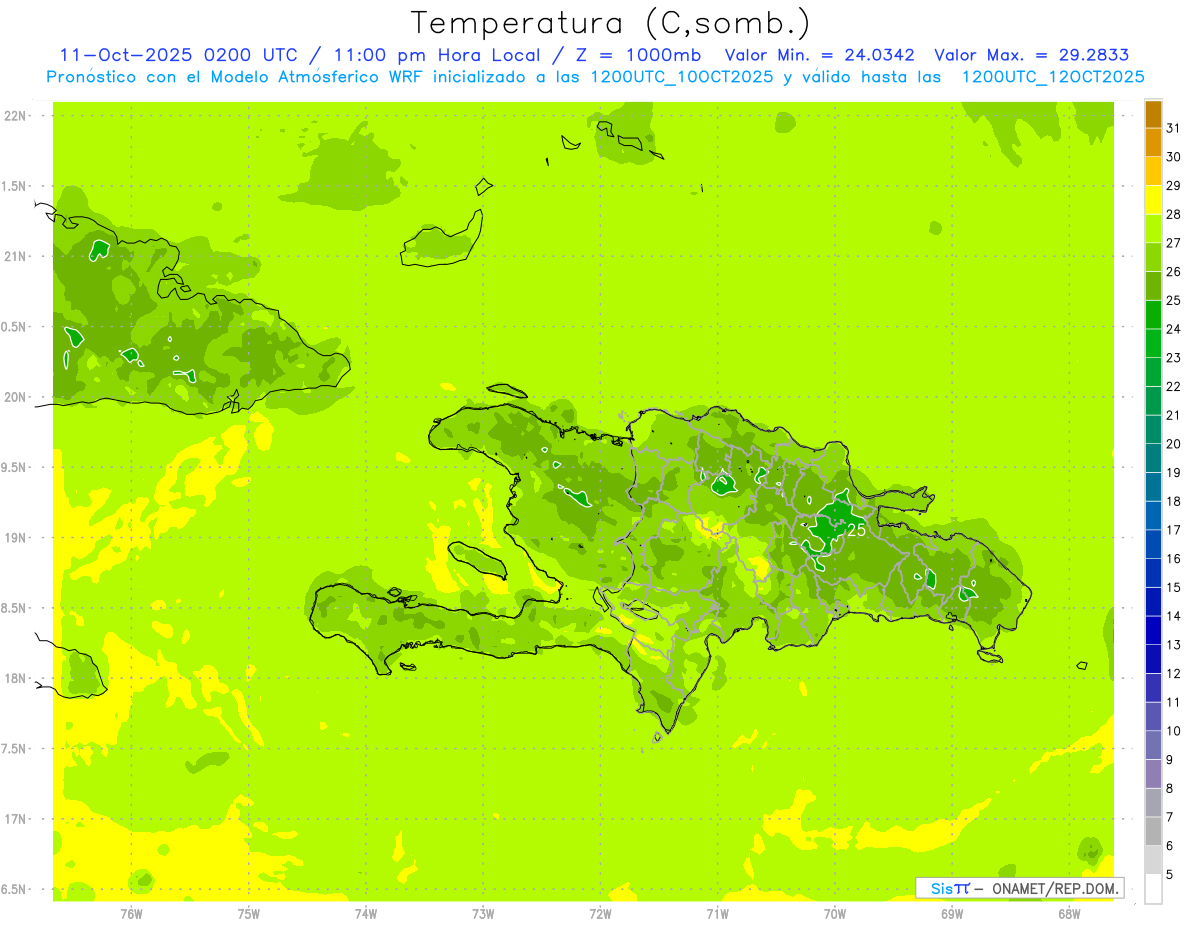Click the gray legend swatch between 6 and 7
This screenshot has width=1200, height=927.
tap(1153, 831)
